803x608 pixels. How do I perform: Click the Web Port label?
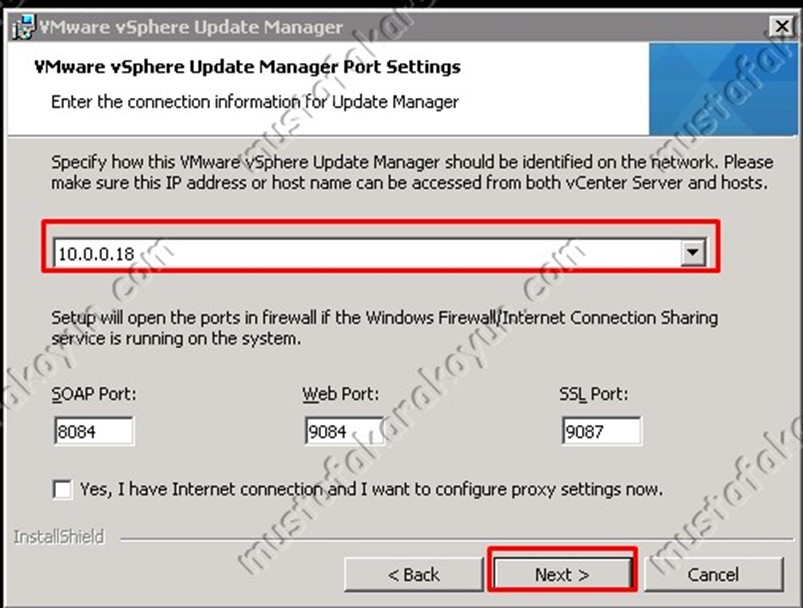[x=341, y=394]
